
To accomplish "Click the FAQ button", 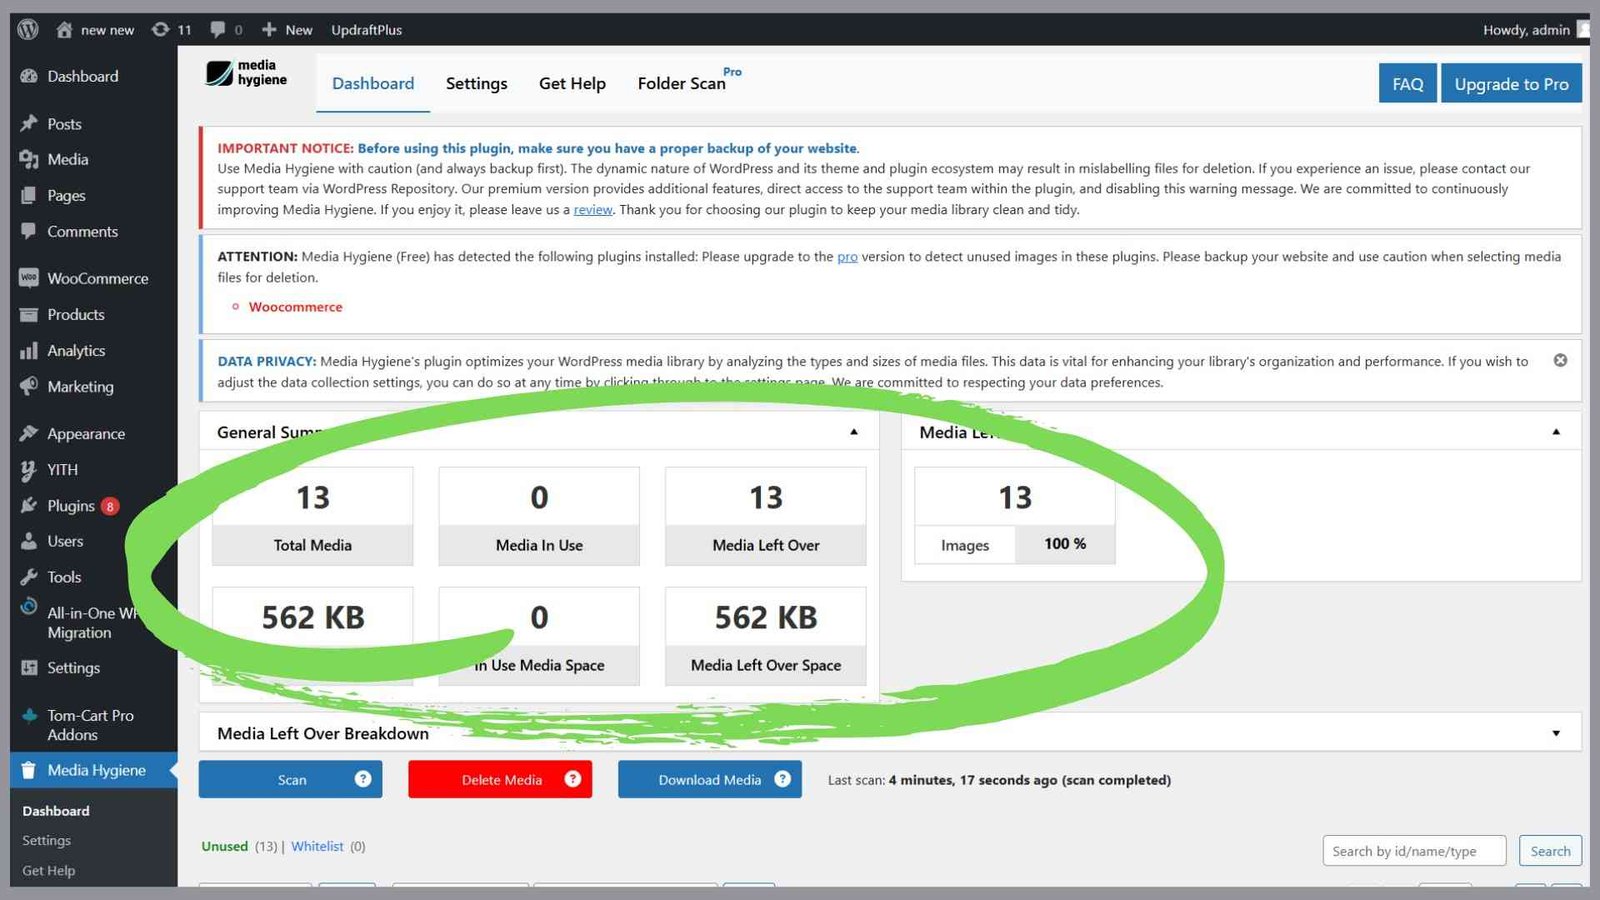I will tap(1408, 84).
